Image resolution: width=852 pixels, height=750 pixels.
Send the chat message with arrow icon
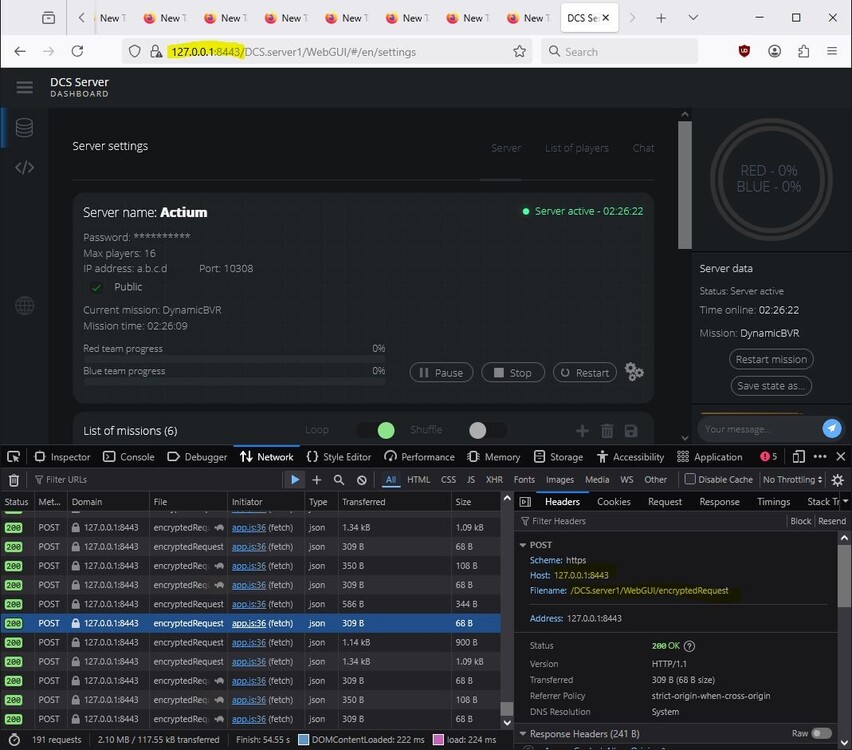point(831,428)
